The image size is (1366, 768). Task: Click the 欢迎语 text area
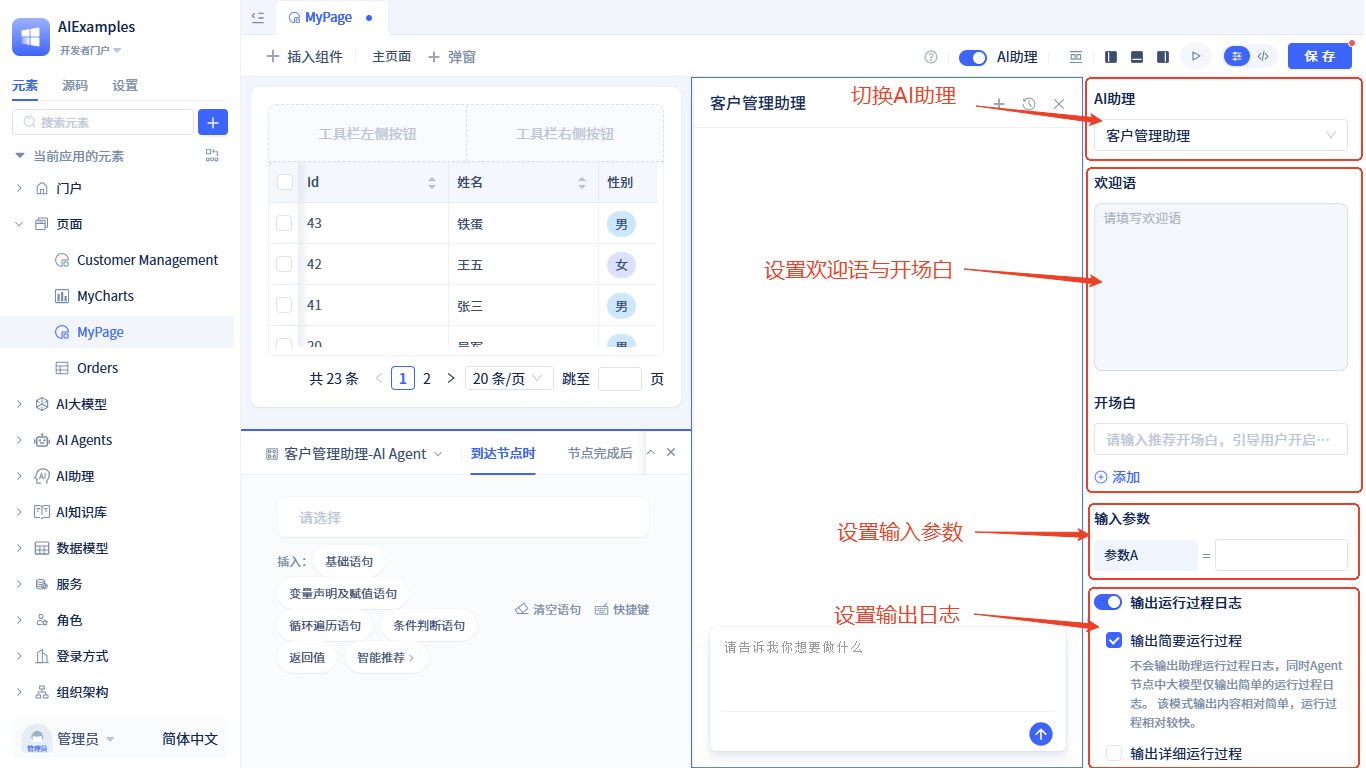[x=1221, y=287]
